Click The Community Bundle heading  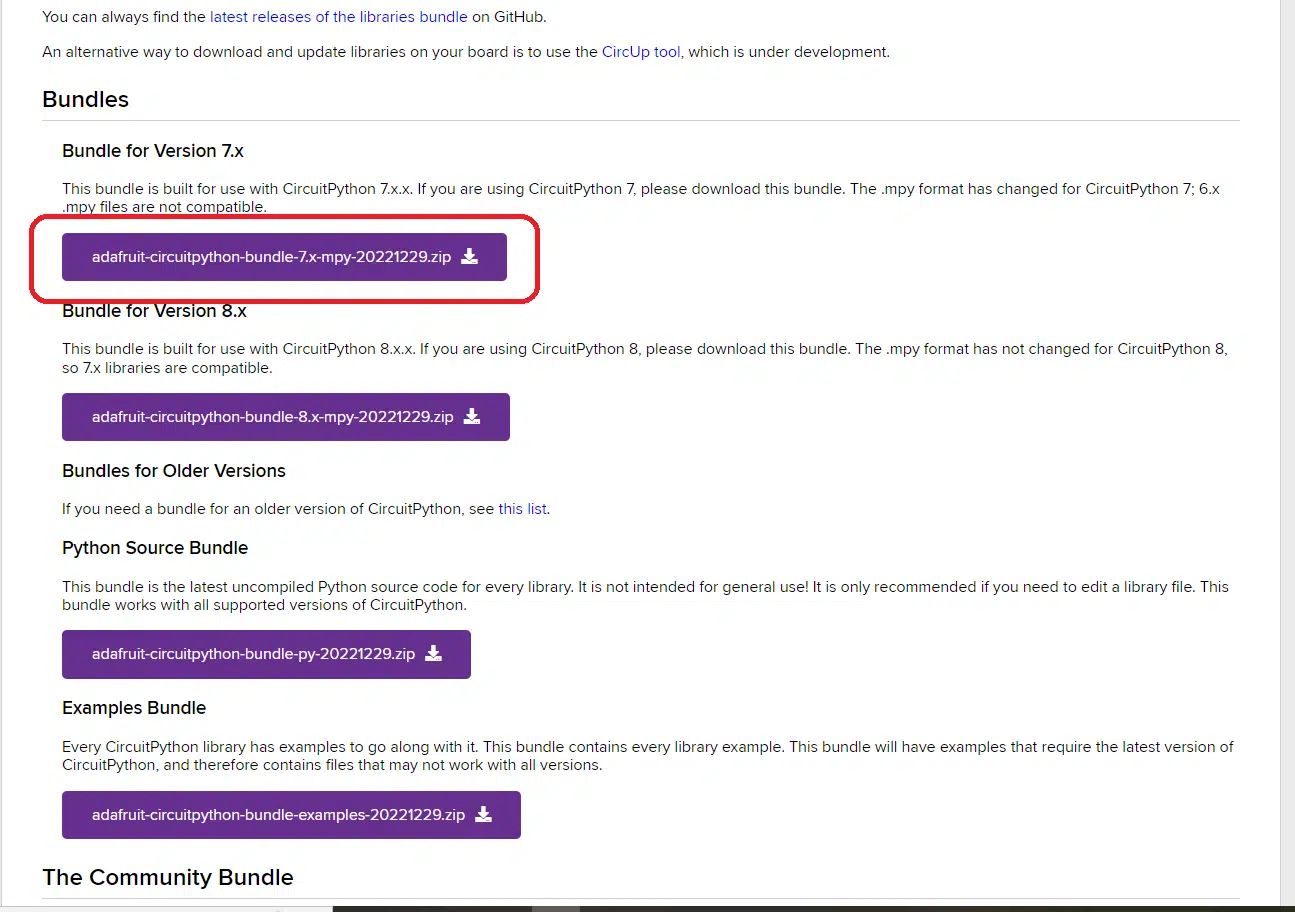point(168,878)
